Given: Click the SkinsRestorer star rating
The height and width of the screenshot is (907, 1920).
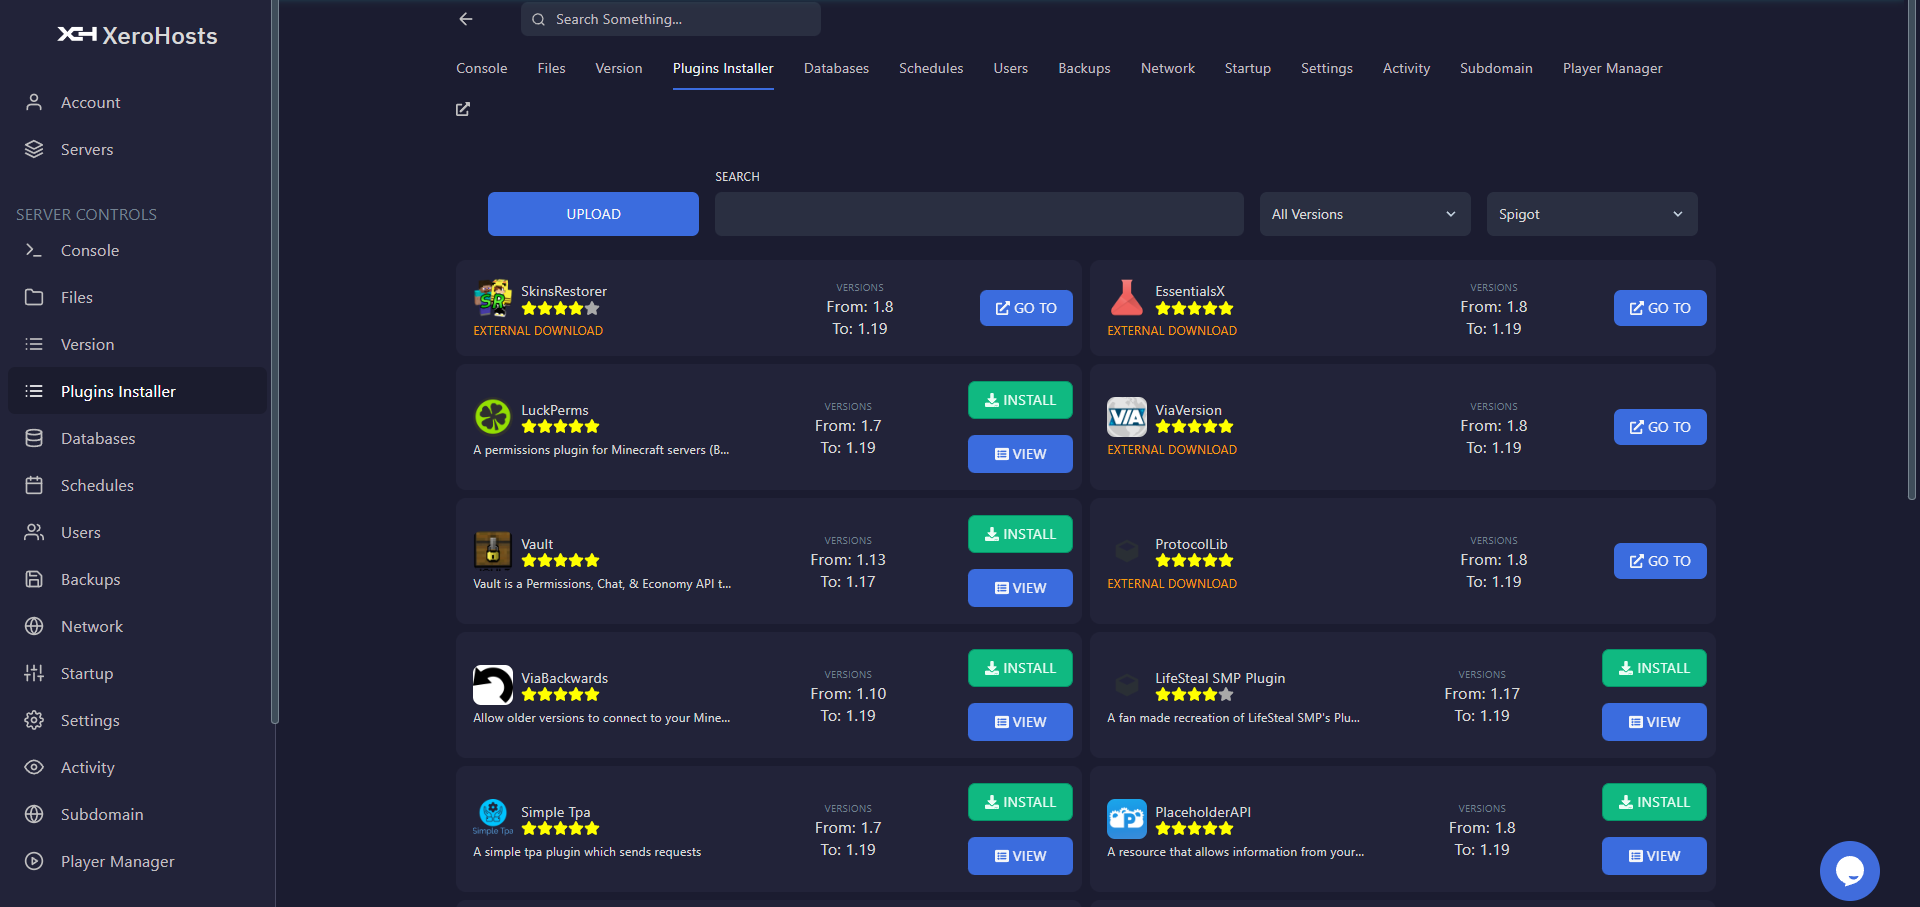Looking at the screenshot, I should [x=560, y=309].
